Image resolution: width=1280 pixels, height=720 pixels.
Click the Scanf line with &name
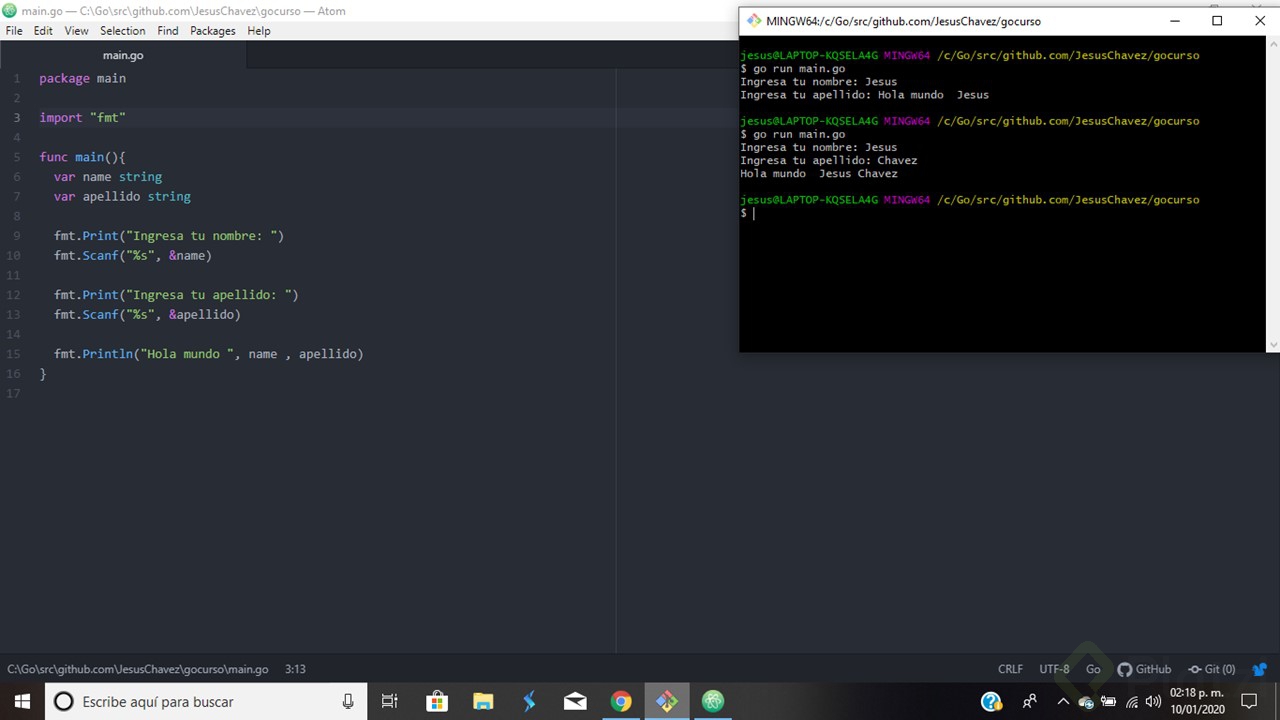pos(133,256)
